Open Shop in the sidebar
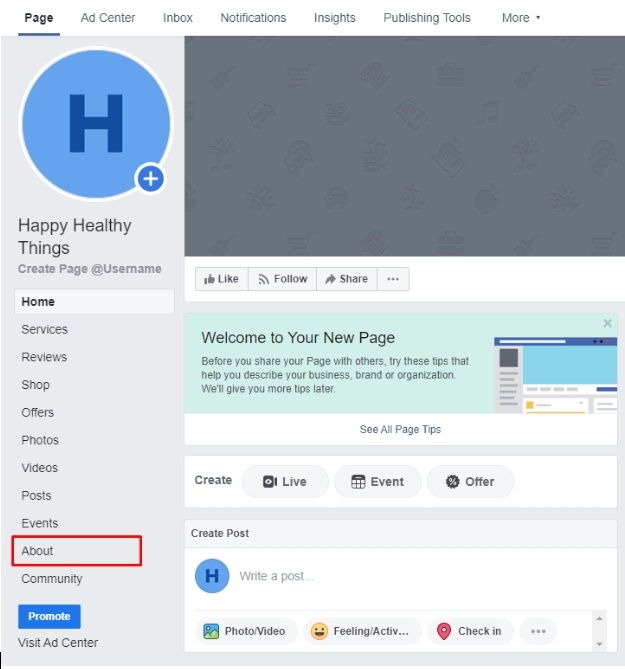Image resolution: width=625 pixels, height=669 pixels. point(35,385)
